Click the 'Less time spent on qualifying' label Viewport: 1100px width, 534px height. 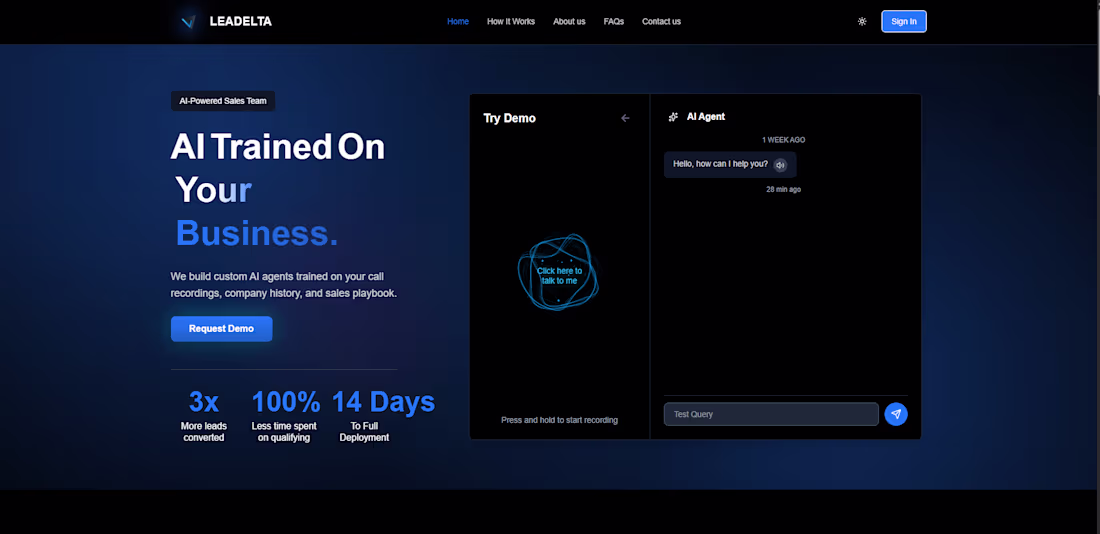click(284, 432)
